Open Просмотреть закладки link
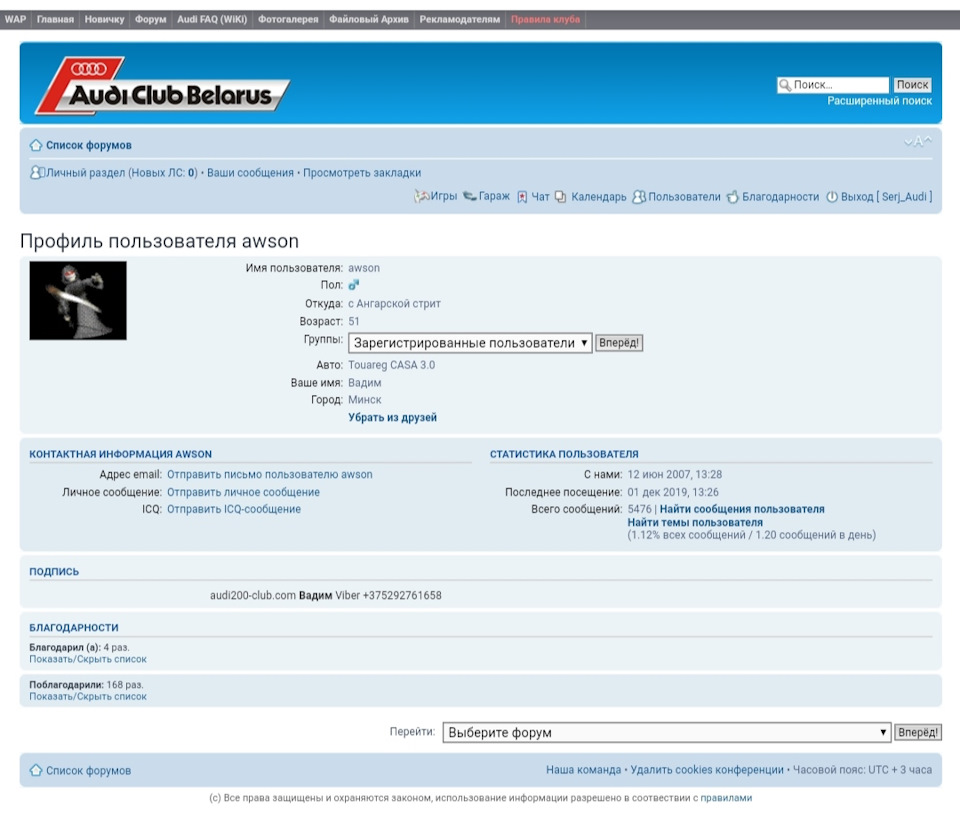This screenshot has width=960, height=823. 362,173
